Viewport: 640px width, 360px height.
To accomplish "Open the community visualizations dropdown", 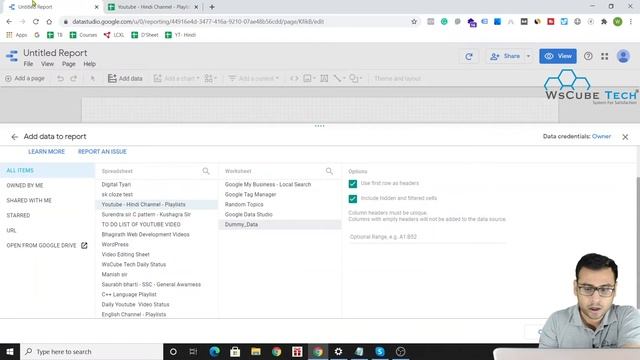I will coord(211,78).
